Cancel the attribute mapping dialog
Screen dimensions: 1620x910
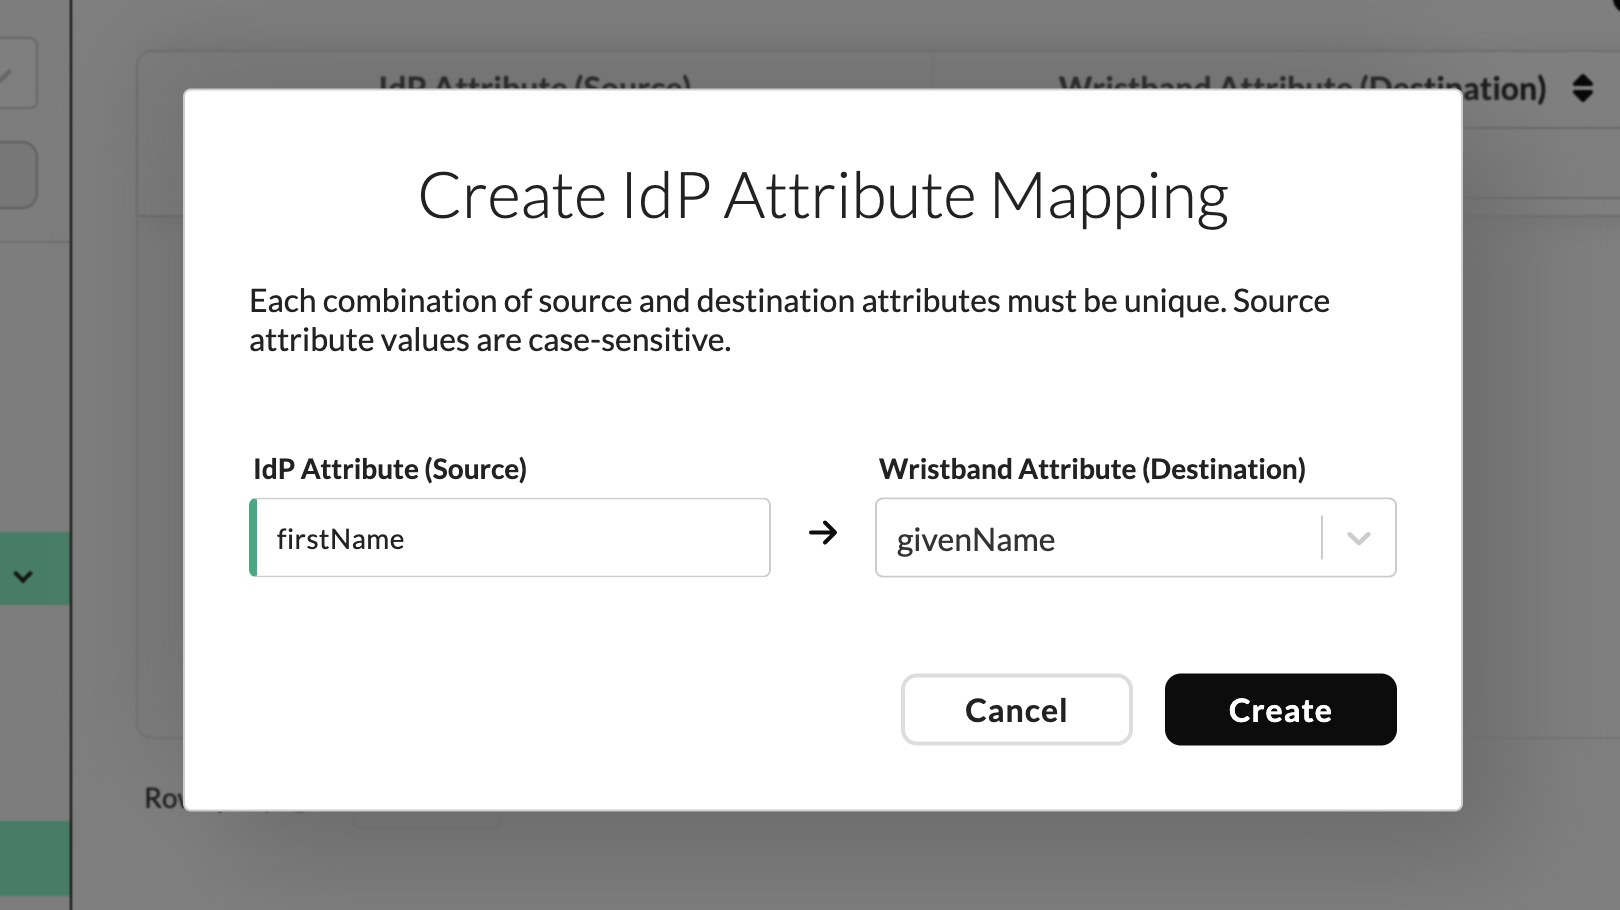coord(1016,710)
